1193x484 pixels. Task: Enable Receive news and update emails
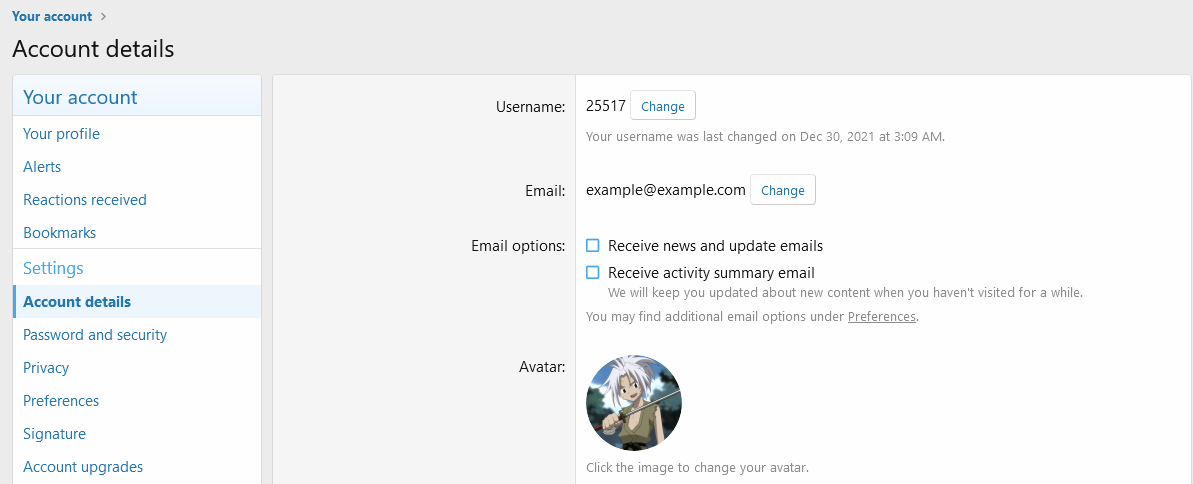pos(593,246)
